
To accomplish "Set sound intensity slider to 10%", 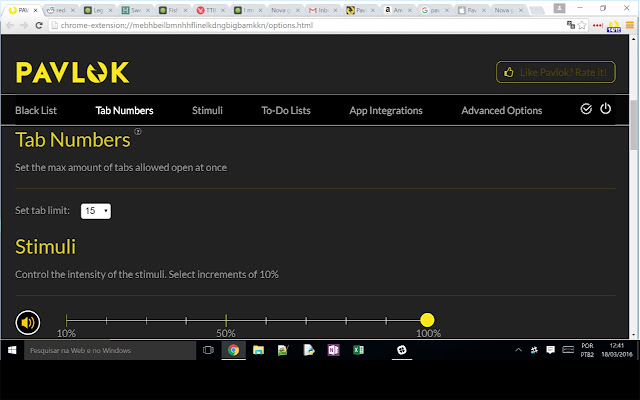I will pyautogui.click(x=67, y=320).
